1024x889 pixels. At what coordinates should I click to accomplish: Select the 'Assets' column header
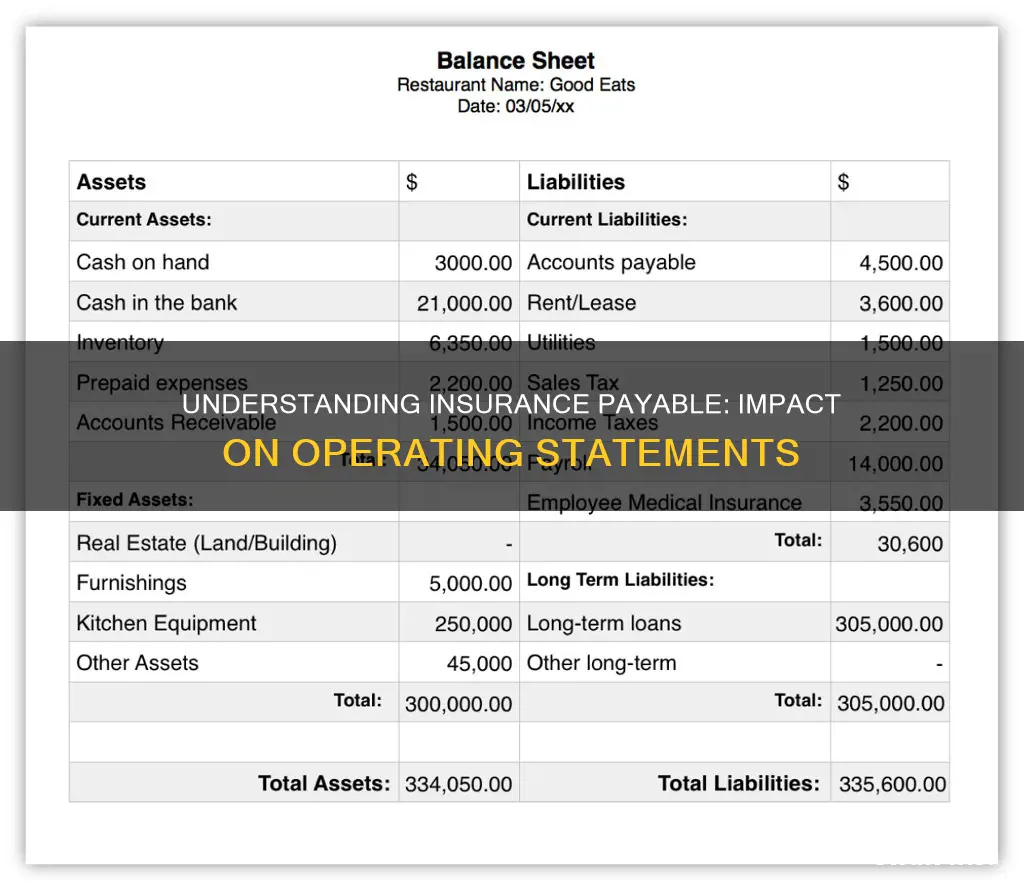click(x=111, y=182)
